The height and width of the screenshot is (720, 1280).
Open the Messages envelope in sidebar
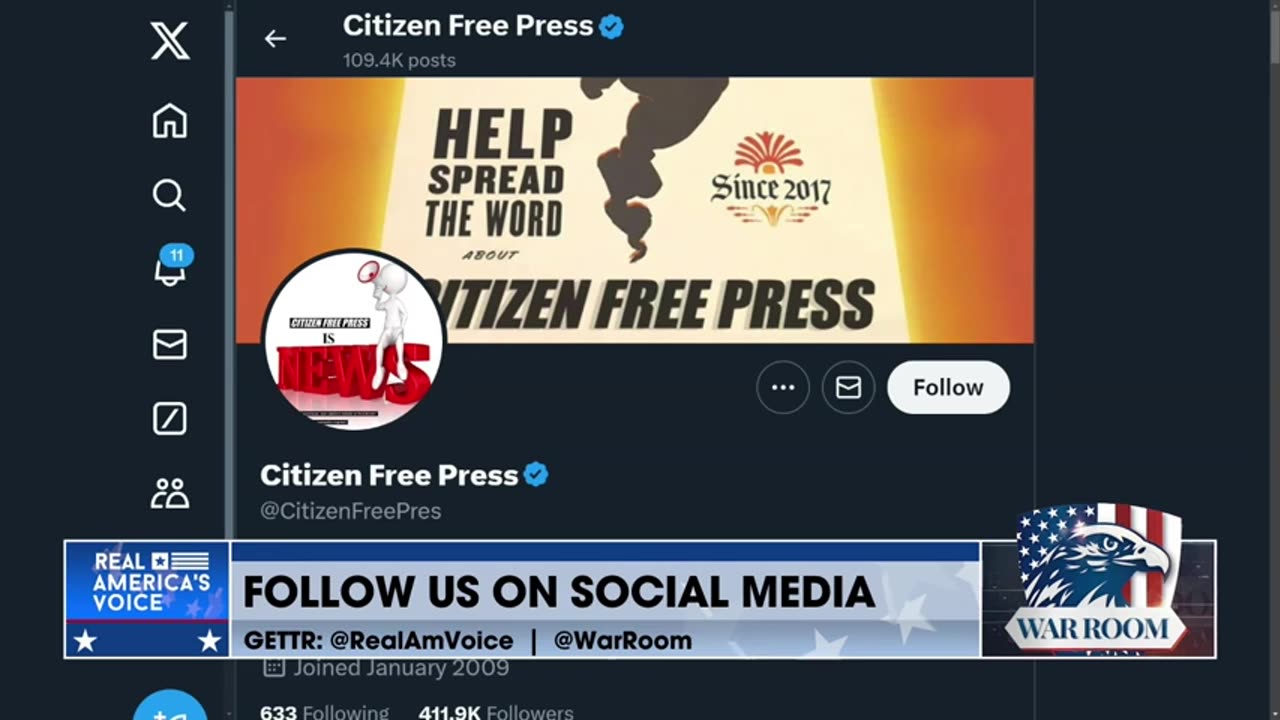tap(169, 344)
